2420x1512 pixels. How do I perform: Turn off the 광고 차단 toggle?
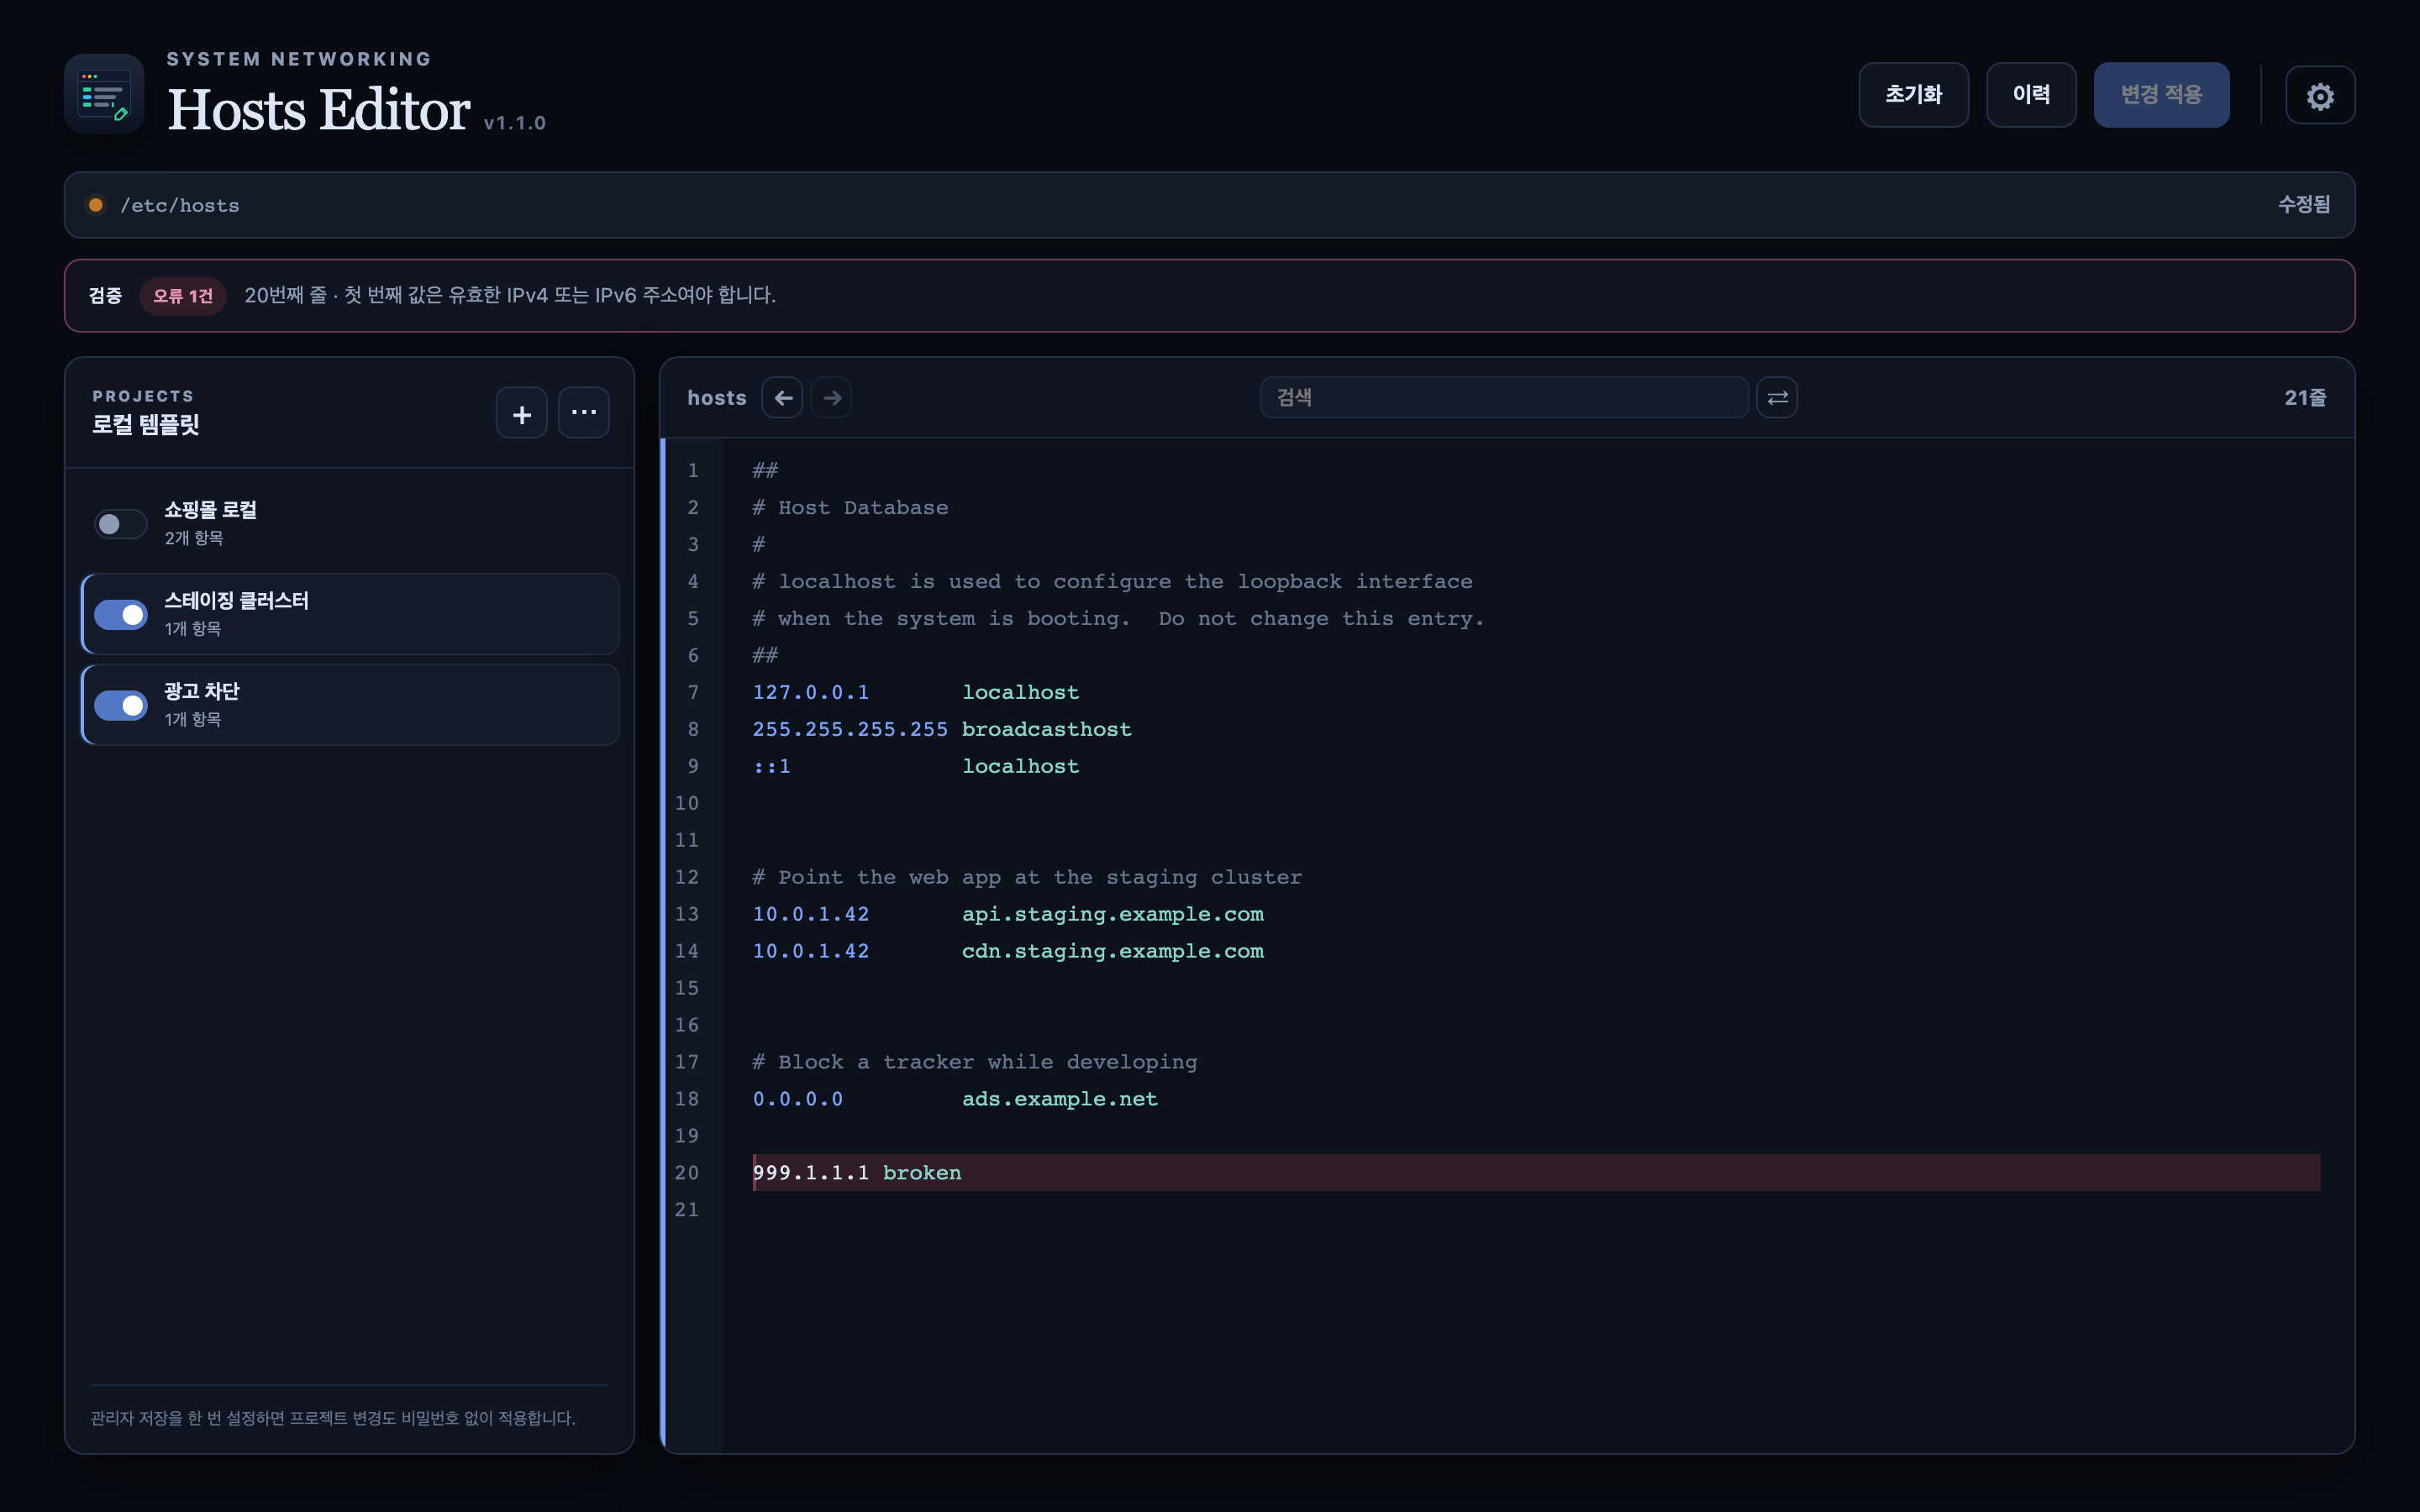[121, 706]
